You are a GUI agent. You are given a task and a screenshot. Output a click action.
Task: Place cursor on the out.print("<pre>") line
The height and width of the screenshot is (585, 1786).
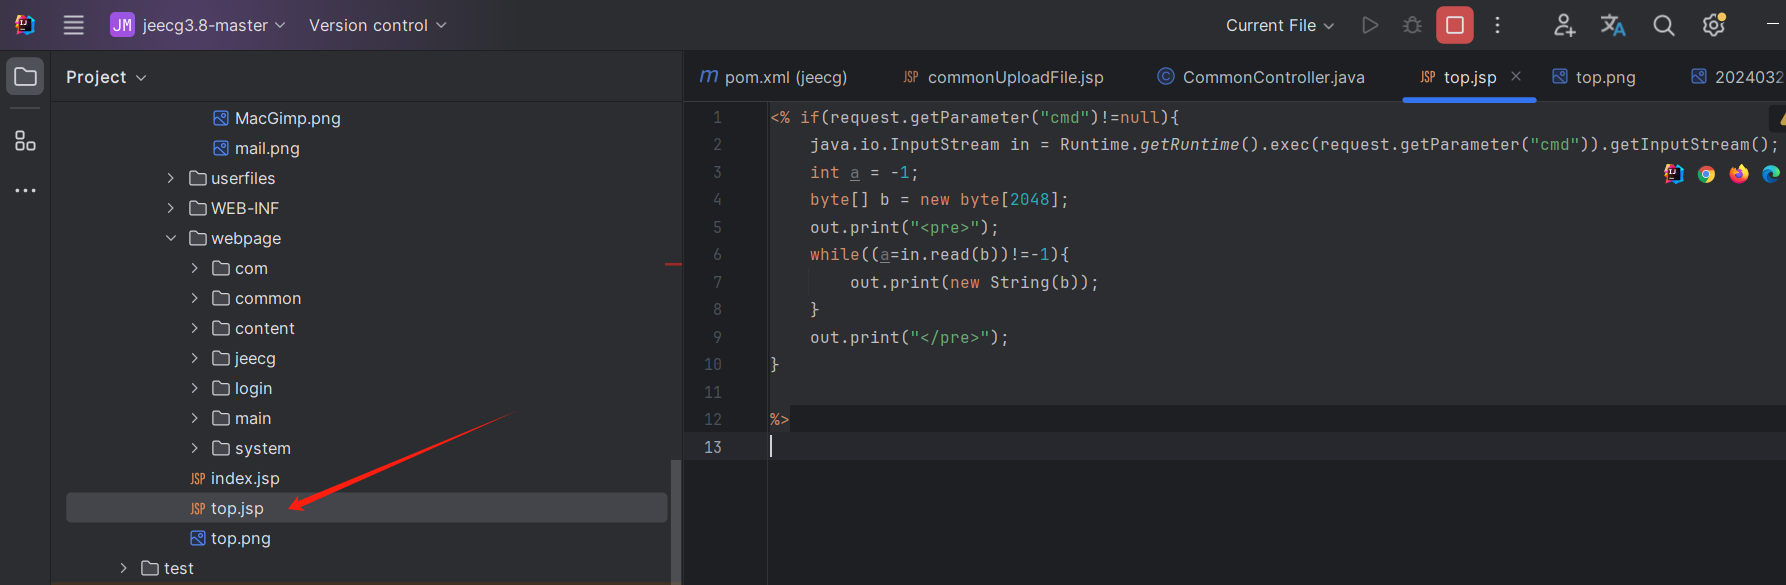[x=904, y=228]
